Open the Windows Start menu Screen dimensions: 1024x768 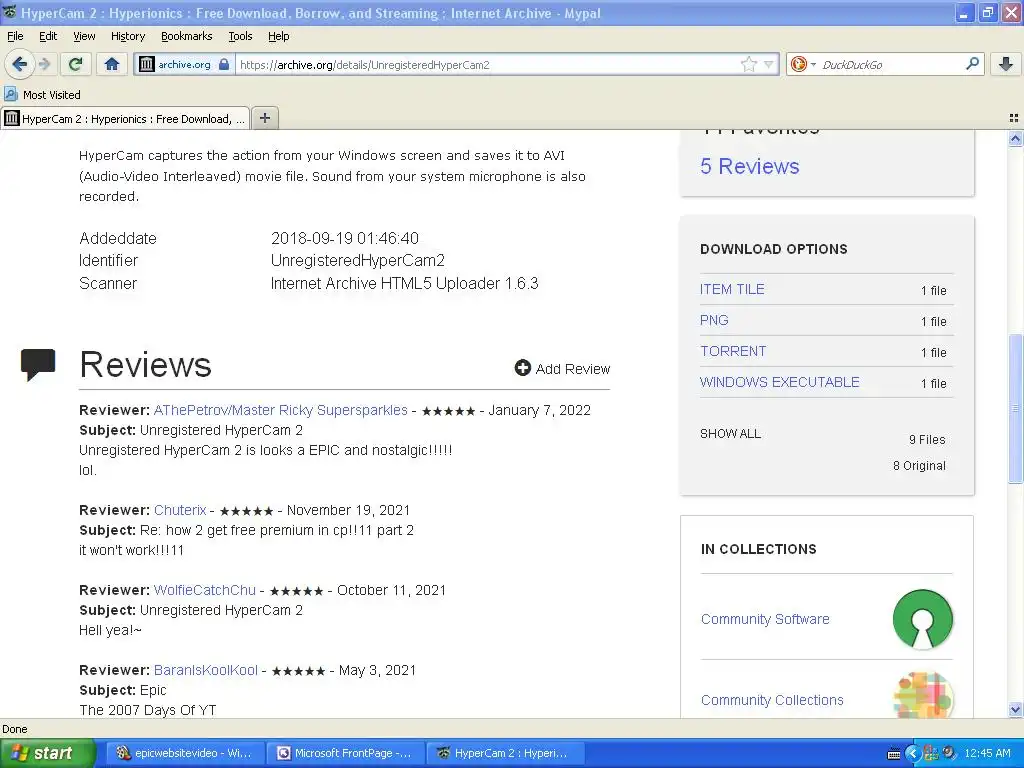47,753
